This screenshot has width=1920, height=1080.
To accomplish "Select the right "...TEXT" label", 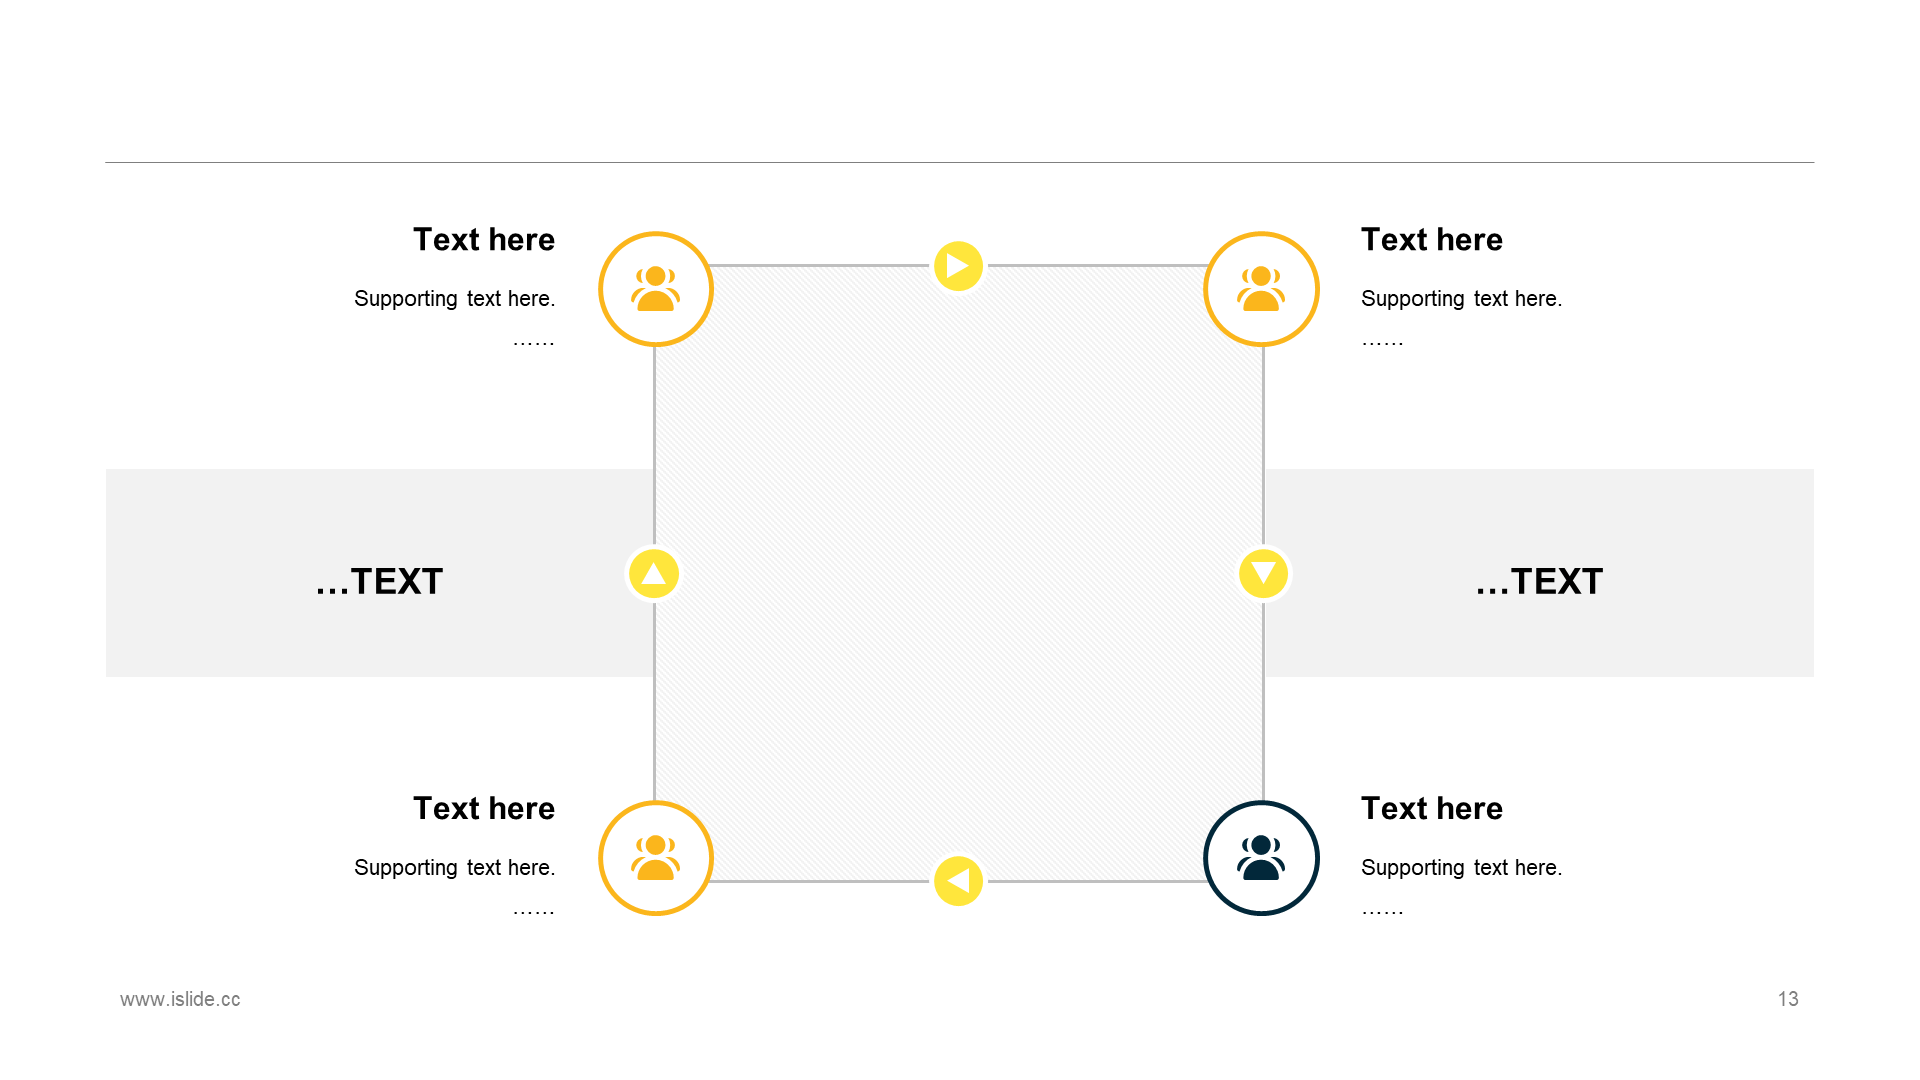I will pyautogui.click(x=1539, y=582).
